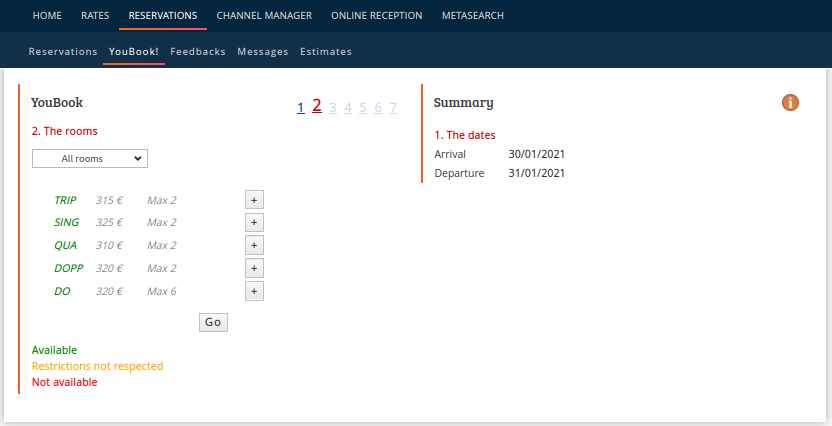832x426 pixels.
Task: Click the Go button
Action: [213, 322]
